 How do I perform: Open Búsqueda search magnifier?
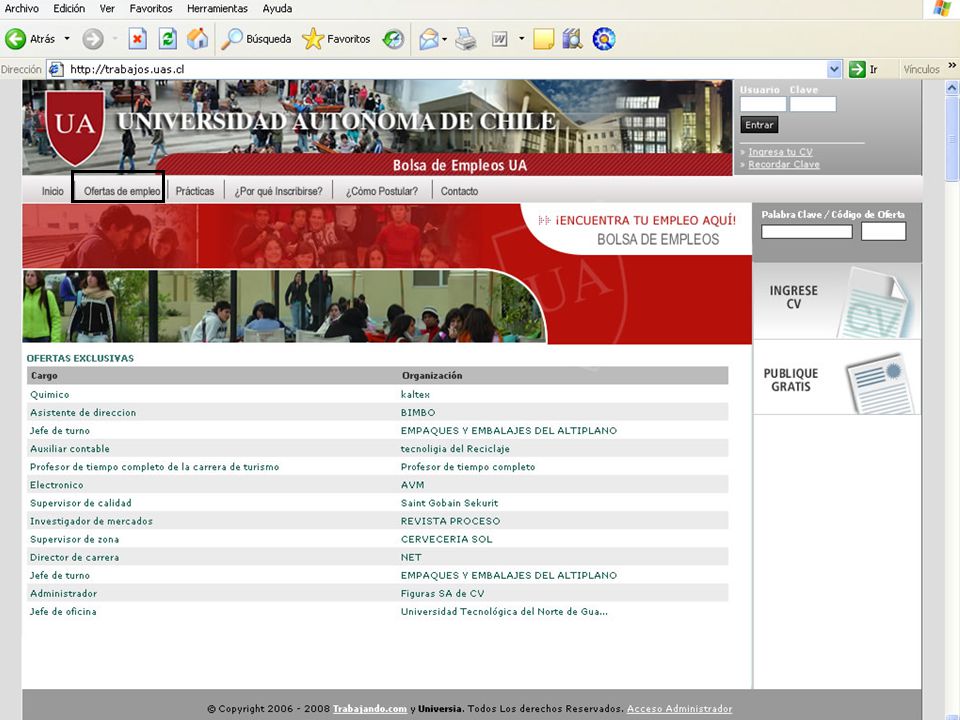(231, 39)
